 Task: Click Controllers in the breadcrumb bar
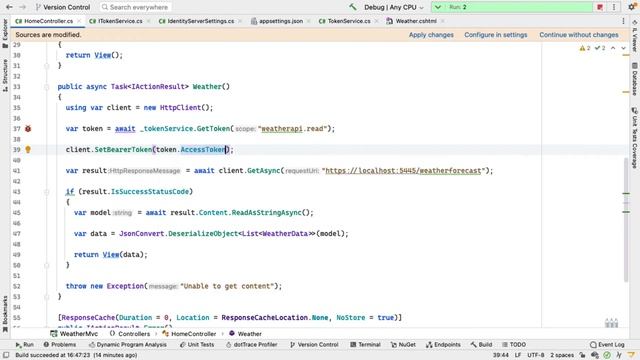click(130, 334)
